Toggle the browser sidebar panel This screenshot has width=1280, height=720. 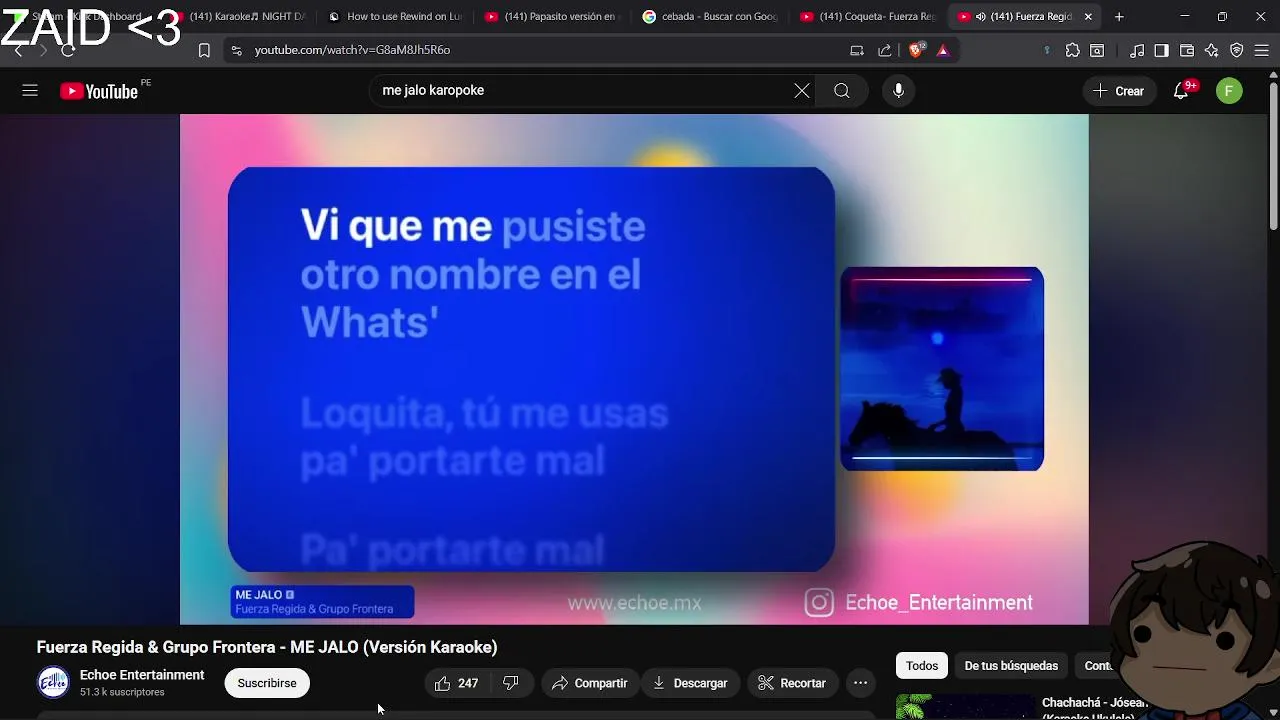(1161, 50)
